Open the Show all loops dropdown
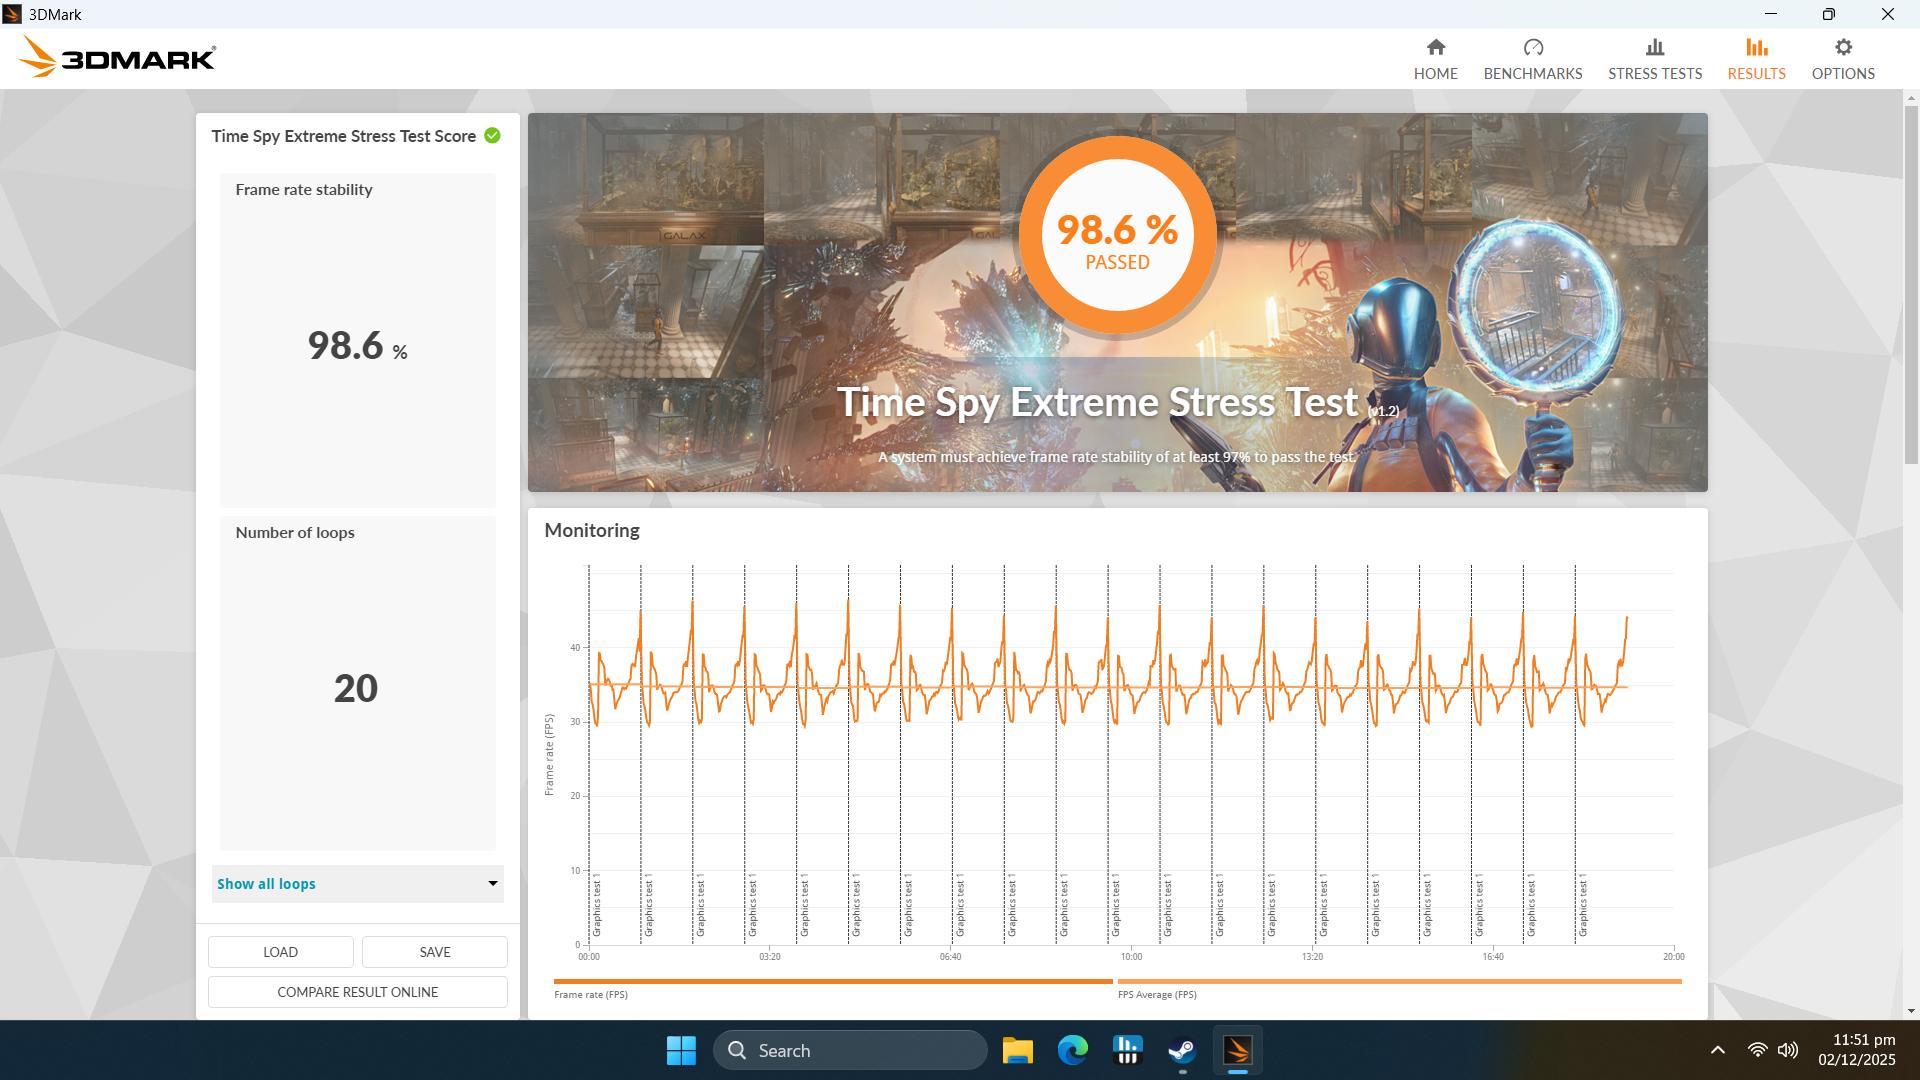 click(357, 883)
